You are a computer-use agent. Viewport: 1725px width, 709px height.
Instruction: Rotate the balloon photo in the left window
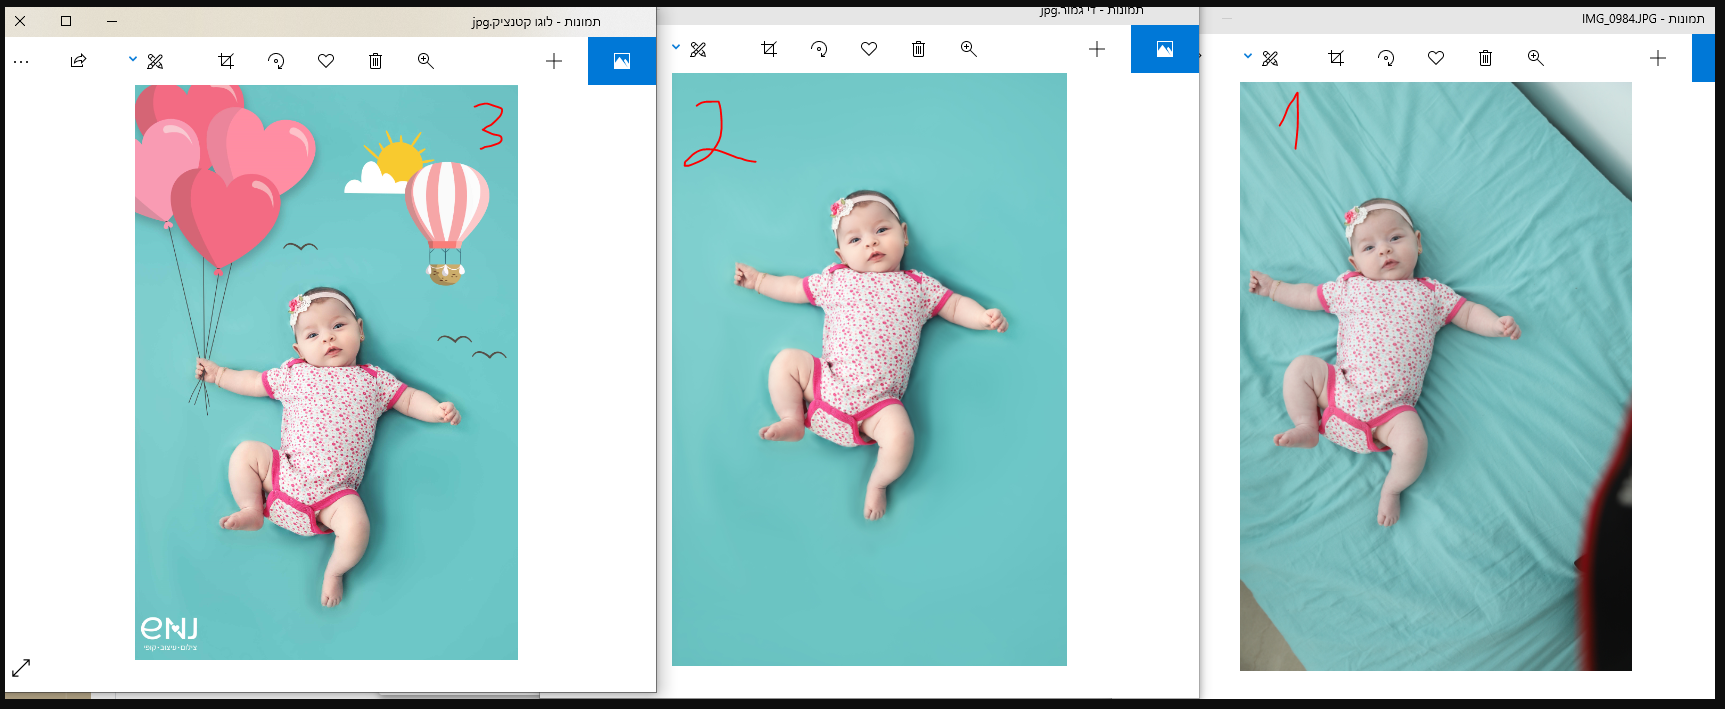pos(276,61)
